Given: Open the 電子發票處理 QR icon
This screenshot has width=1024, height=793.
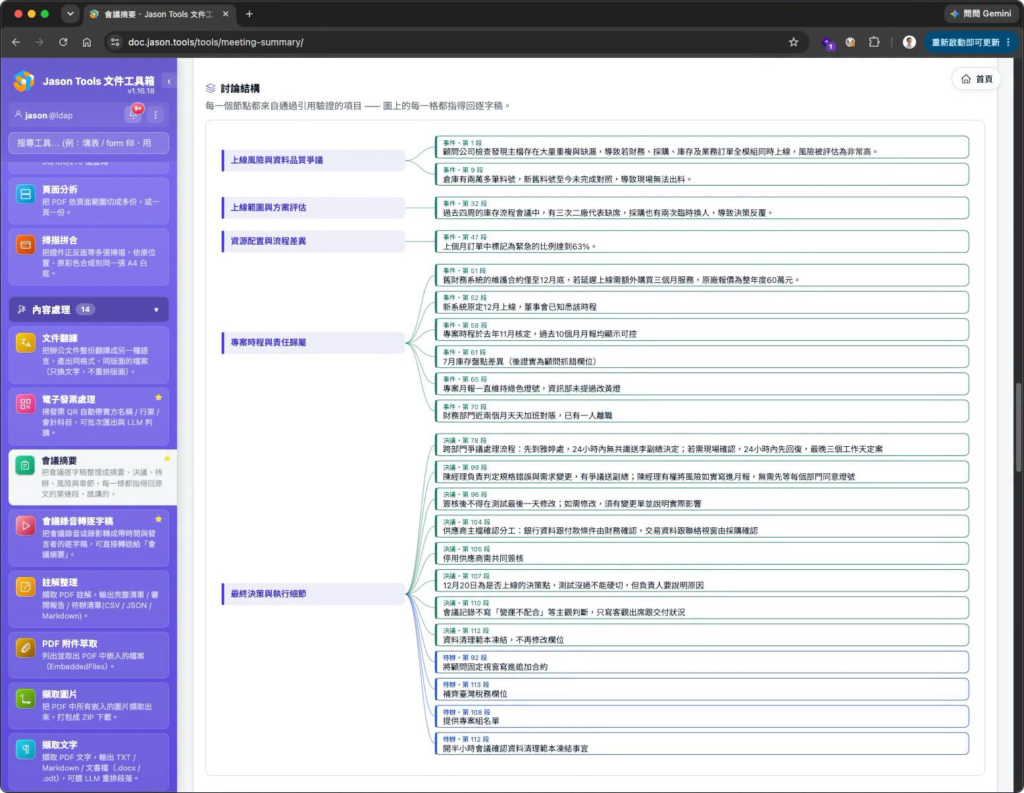Looking at the screenshot, I should click(25, 404).
